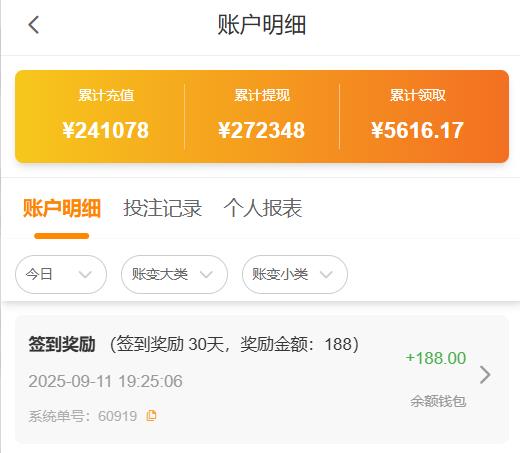Click the 签到奖励 entry title

coord(62,344)
